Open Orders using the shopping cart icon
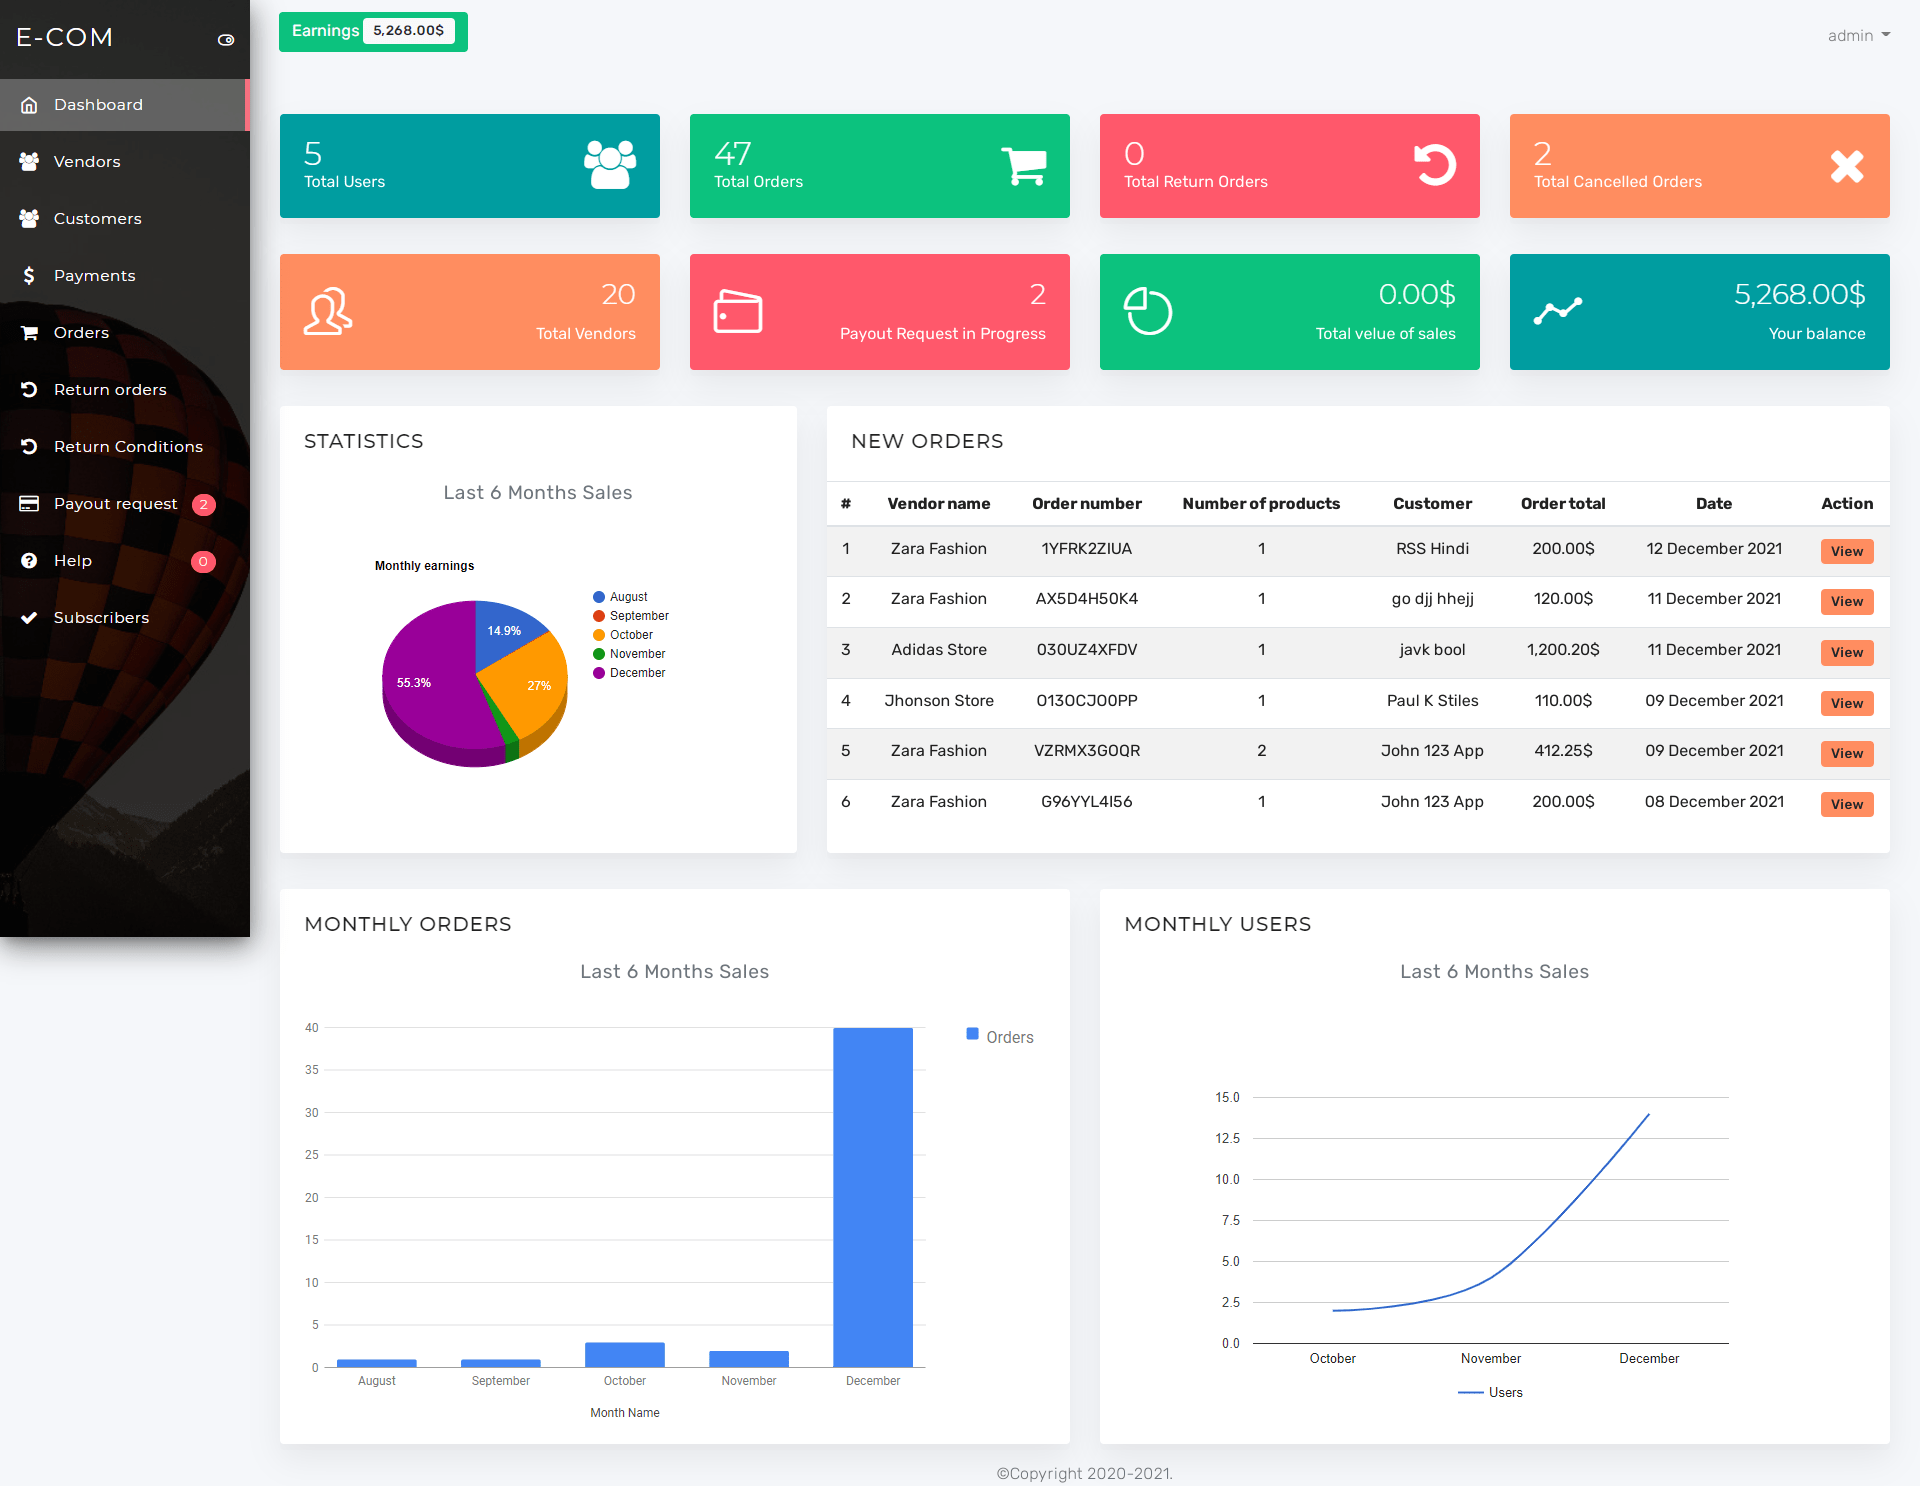The image size is (1920, 1486). [29, 332]
